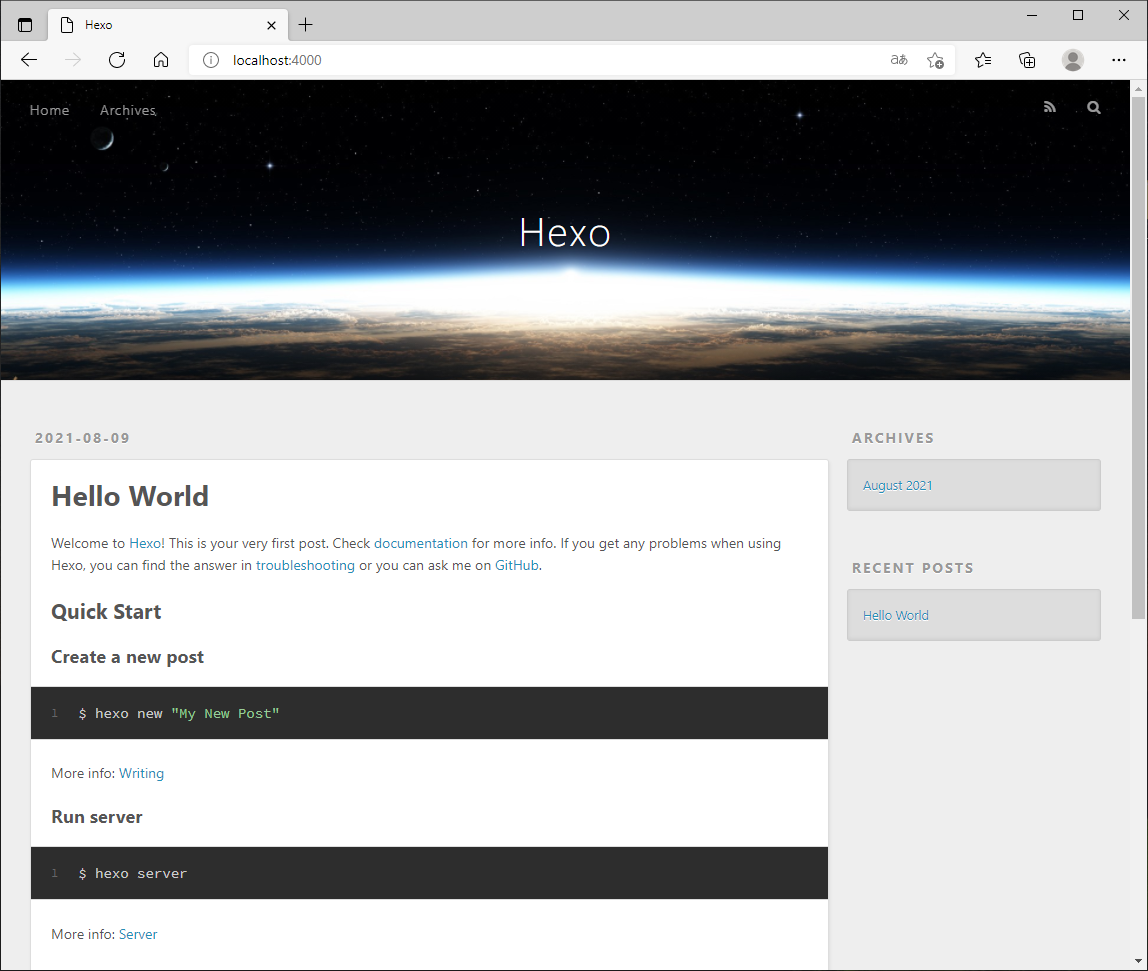
Task: Click the browser forward arrow
Action: click(x=72, y=60)
